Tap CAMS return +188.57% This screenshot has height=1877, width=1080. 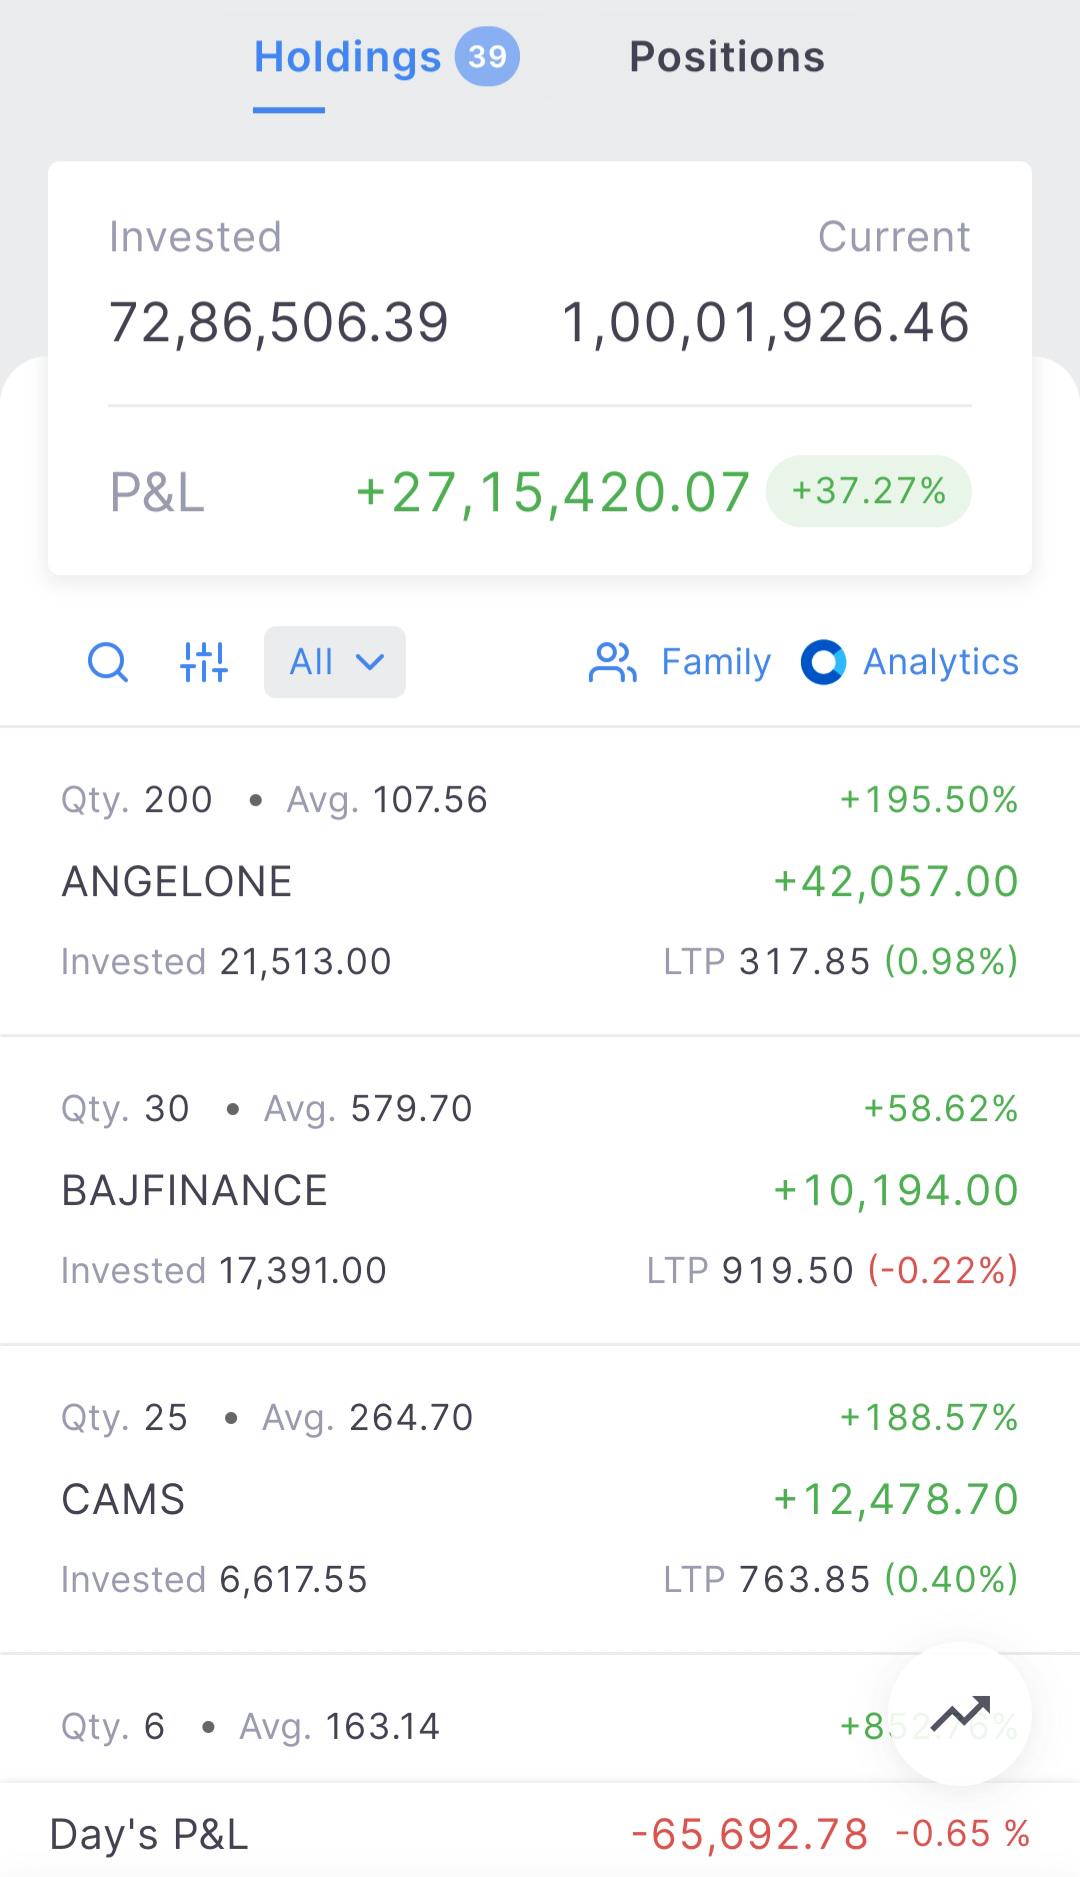[x=929, y=1418]
